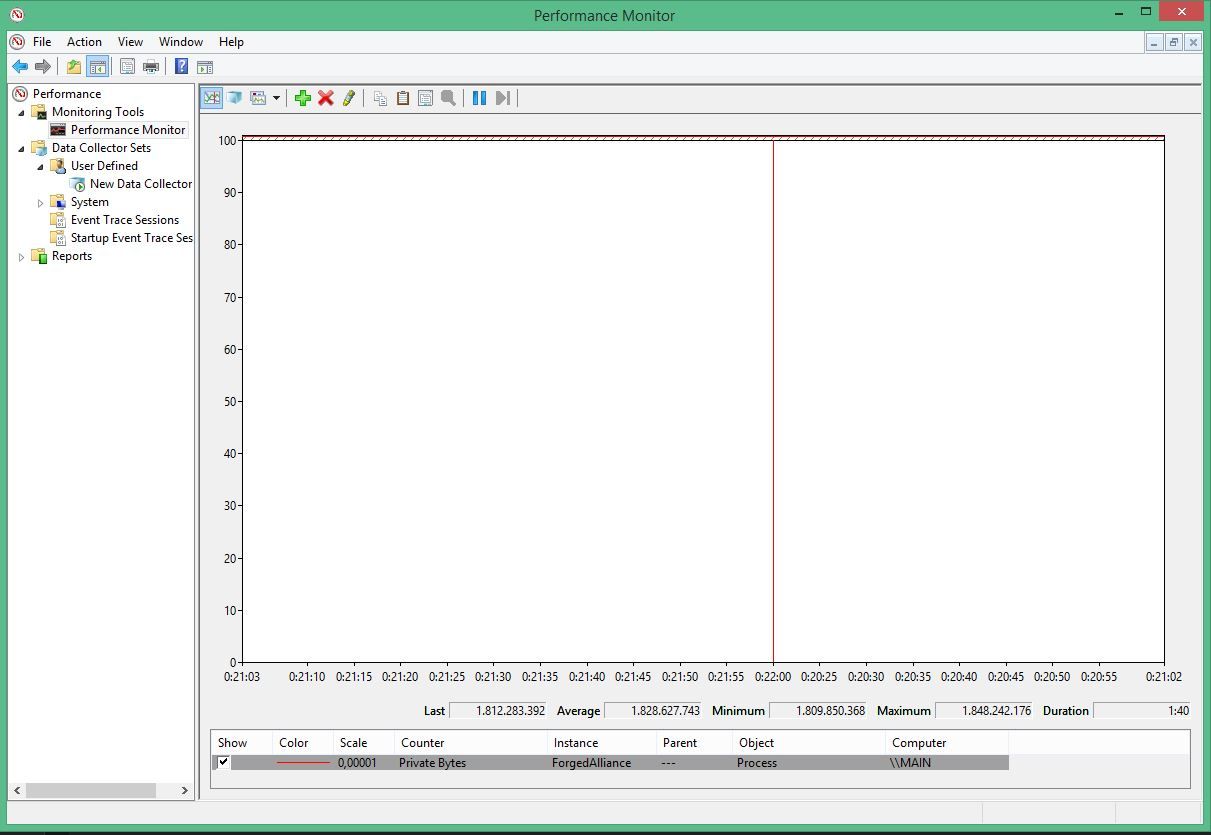
Task: Sort by the Computer column header
Action: [919, 743]
